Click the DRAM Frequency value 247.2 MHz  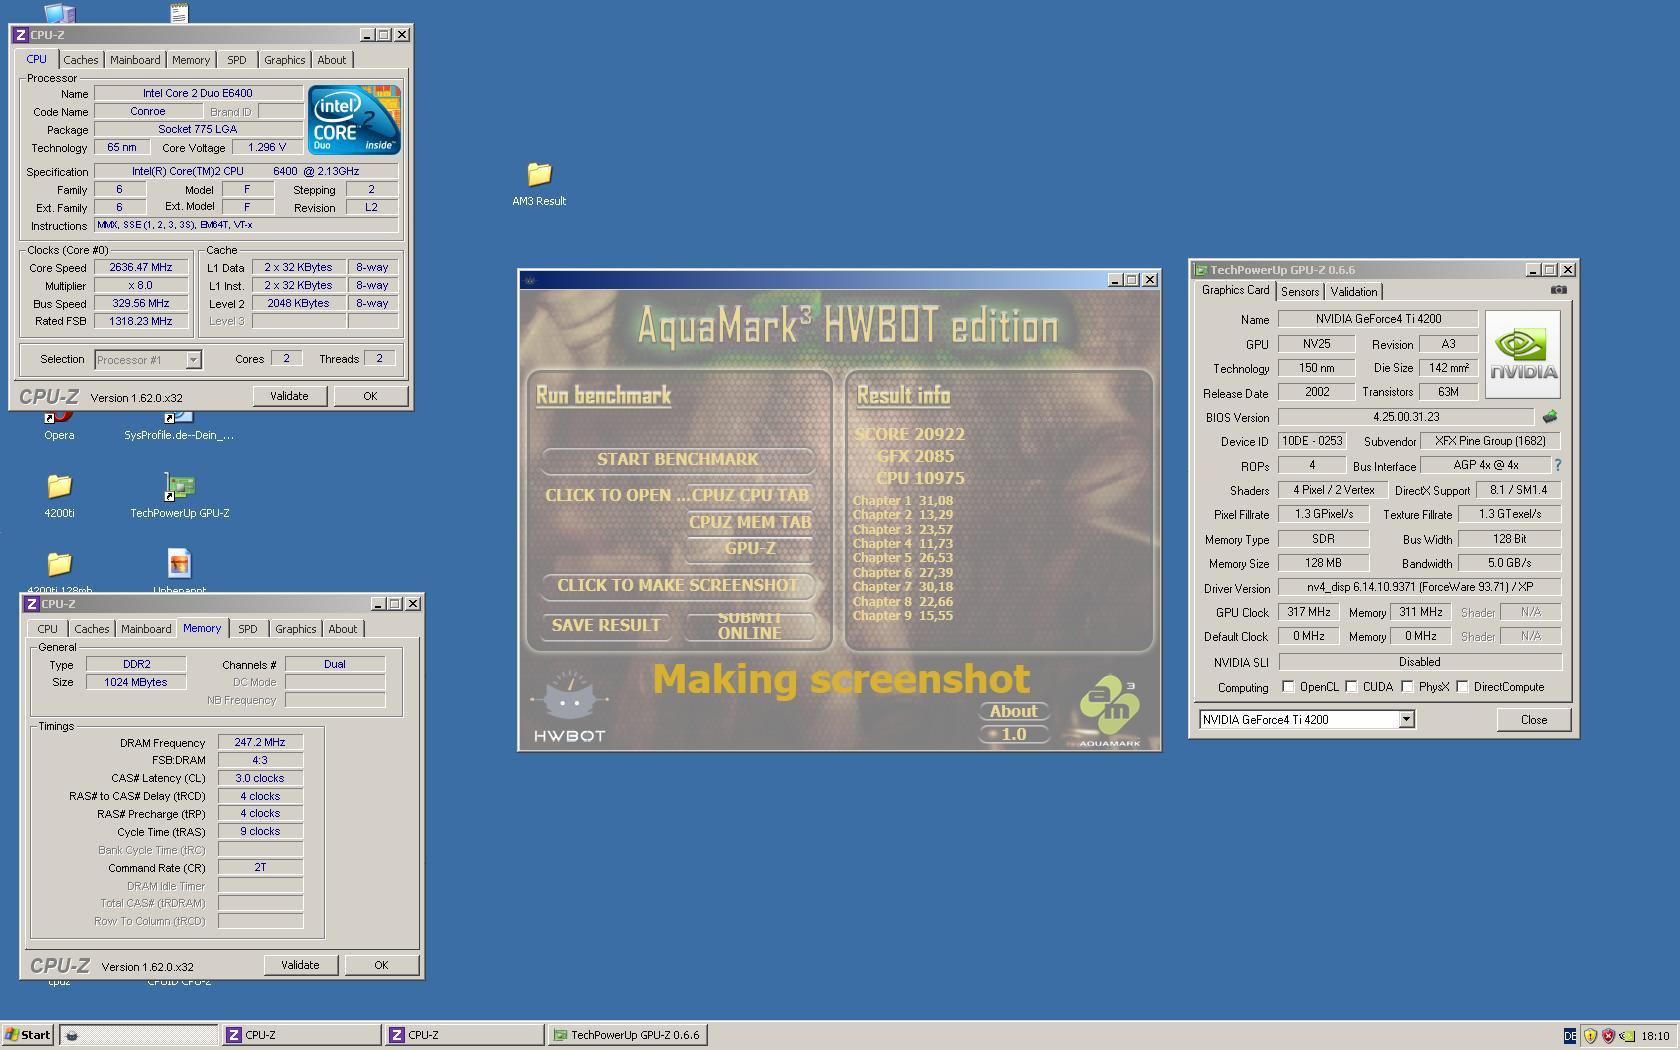coord(260,743)
